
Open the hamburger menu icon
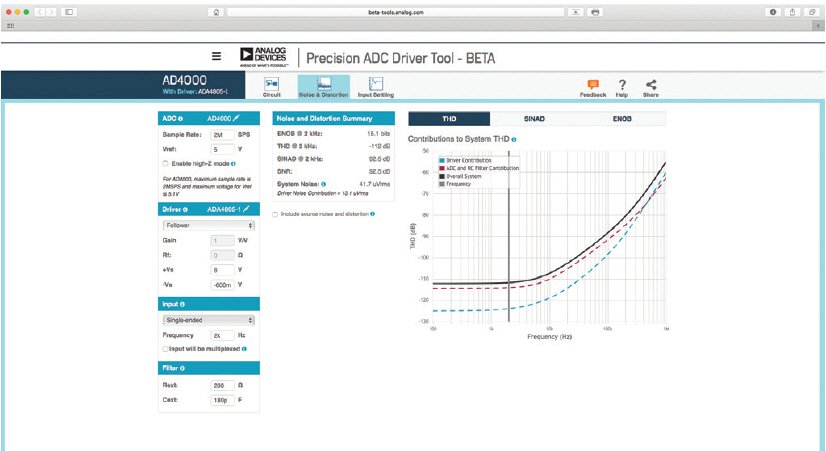point(216,57)
